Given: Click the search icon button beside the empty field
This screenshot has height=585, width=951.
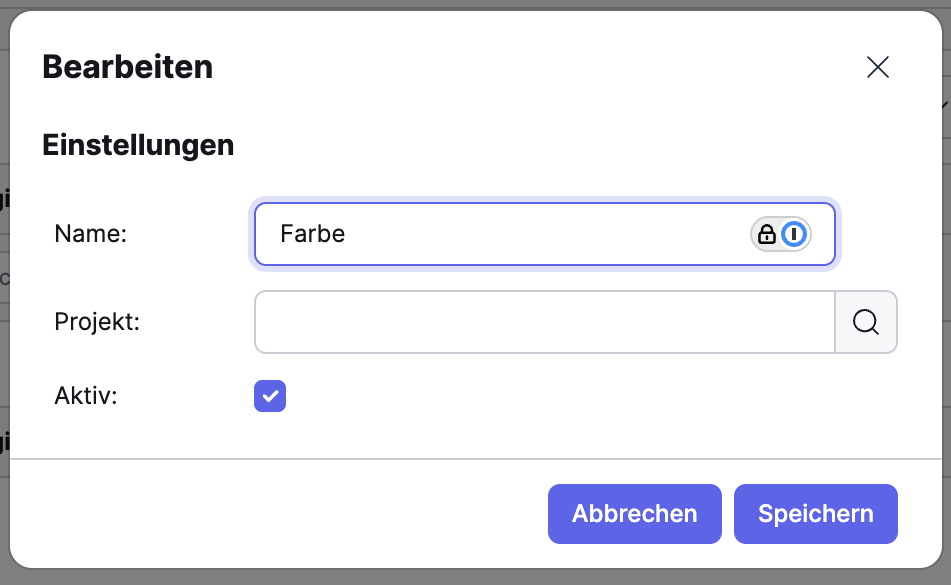Looking at the screenshot, I should [x=866, y=322].
